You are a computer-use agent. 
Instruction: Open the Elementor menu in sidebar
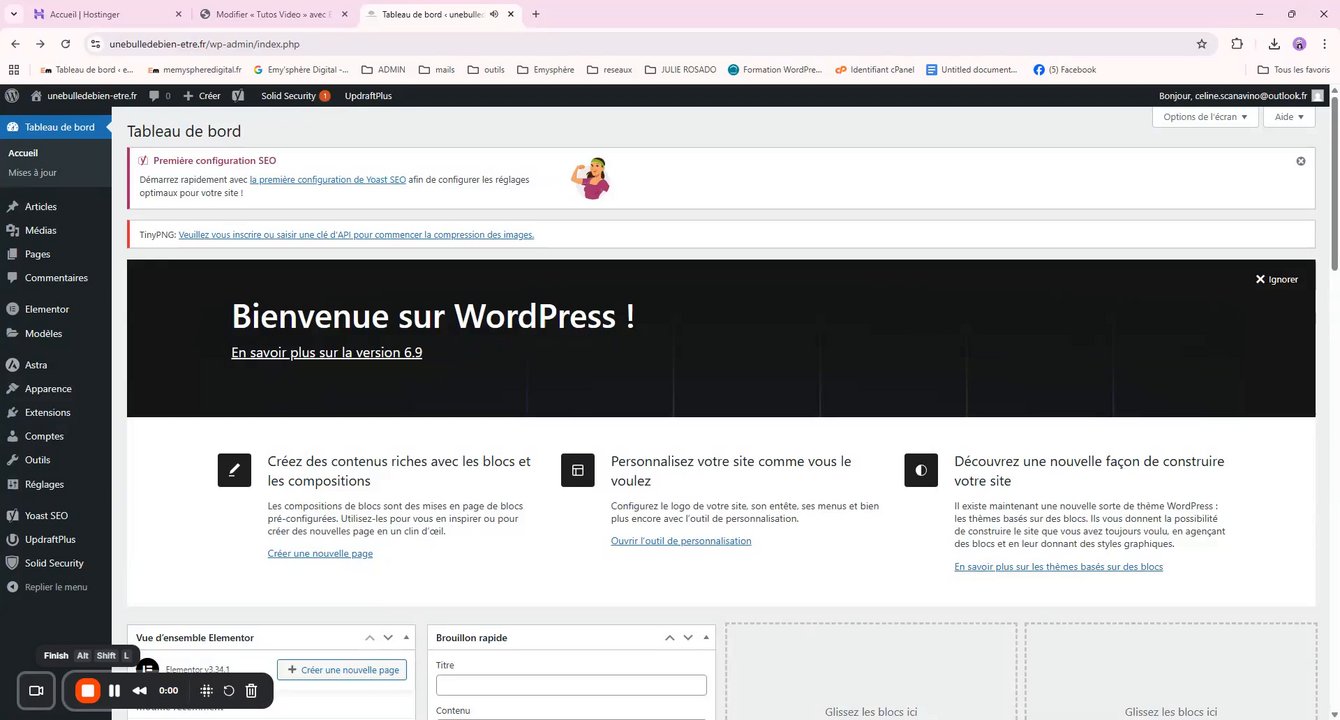click(56, 310)
